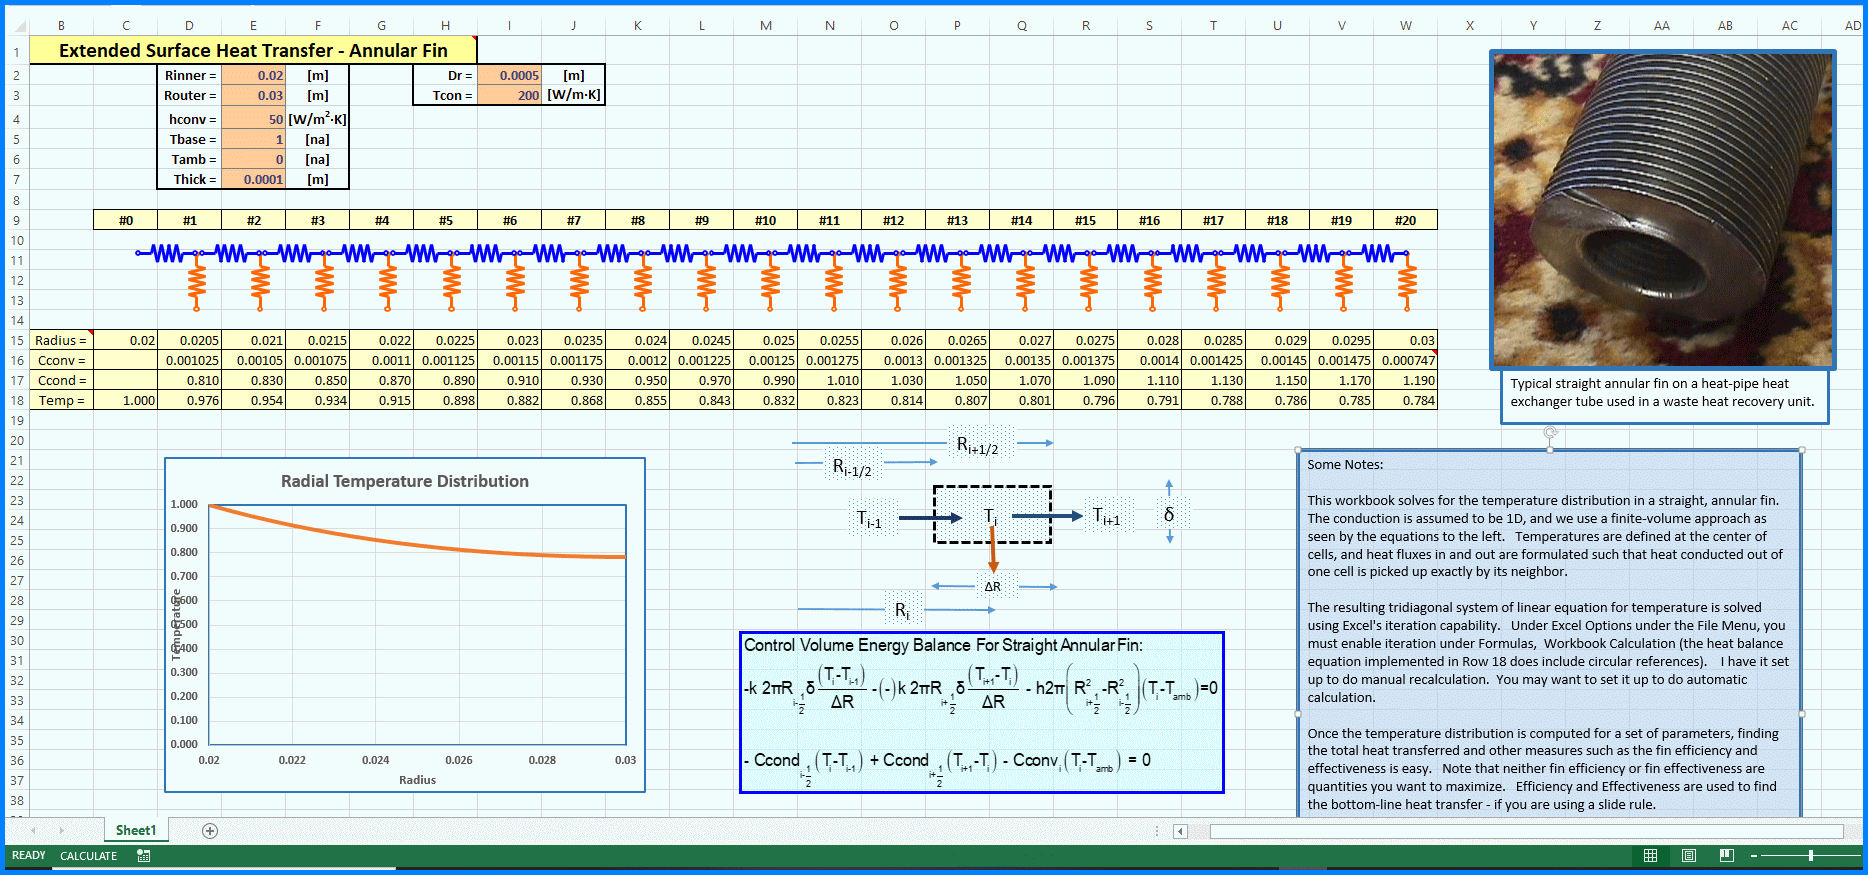Select the Tcon value cell containing 200
This screenshot has height=875, width=1868.
[x=509, y=96]
